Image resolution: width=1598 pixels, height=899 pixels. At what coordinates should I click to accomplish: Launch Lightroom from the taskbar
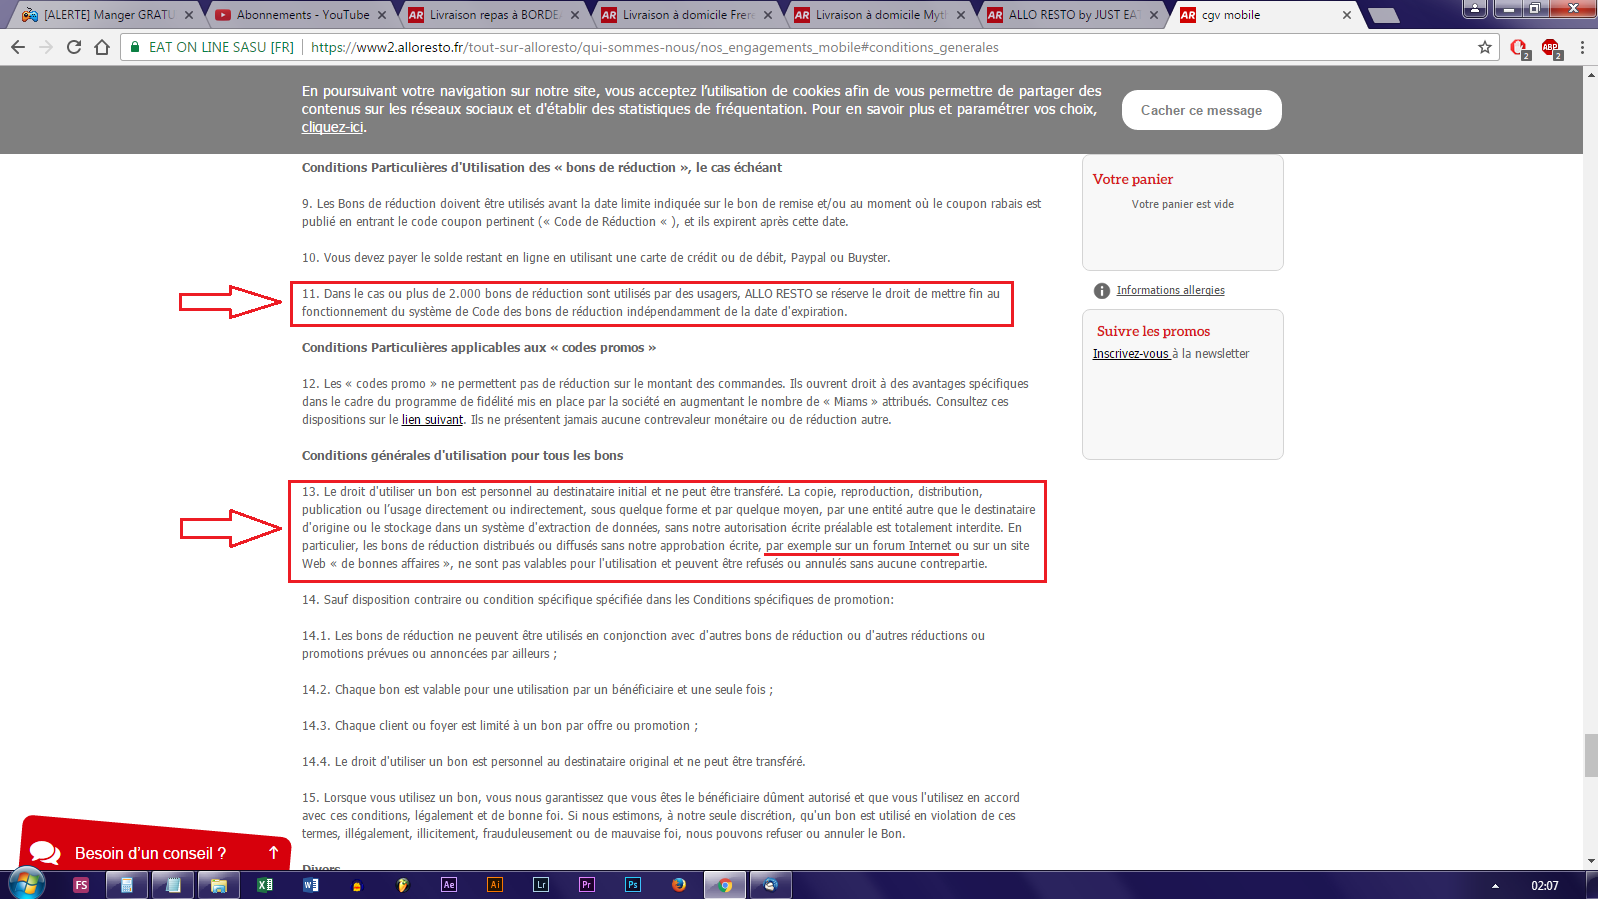pos(541,885)
